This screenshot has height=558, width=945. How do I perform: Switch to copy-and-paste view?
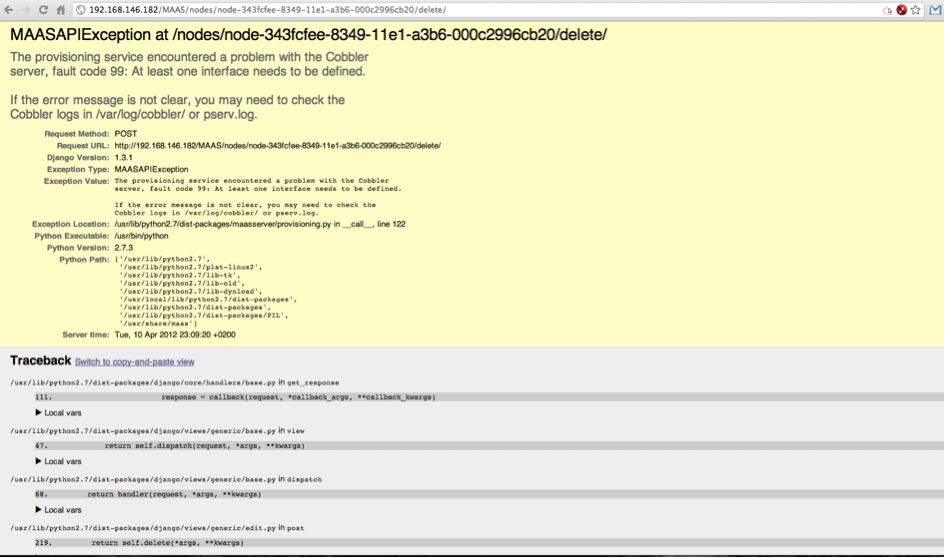pos(134,362)
